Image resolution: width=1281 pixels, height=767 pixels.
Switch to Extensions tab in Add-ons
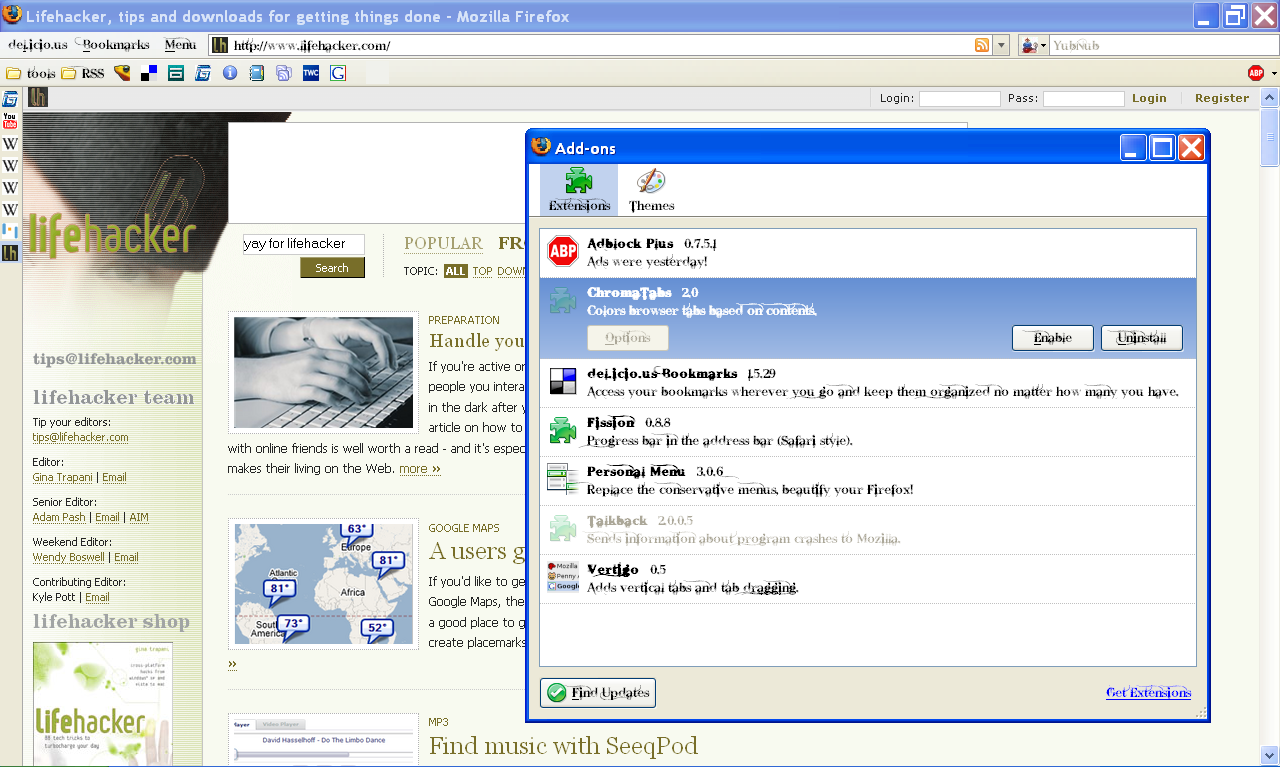(579, 190)
